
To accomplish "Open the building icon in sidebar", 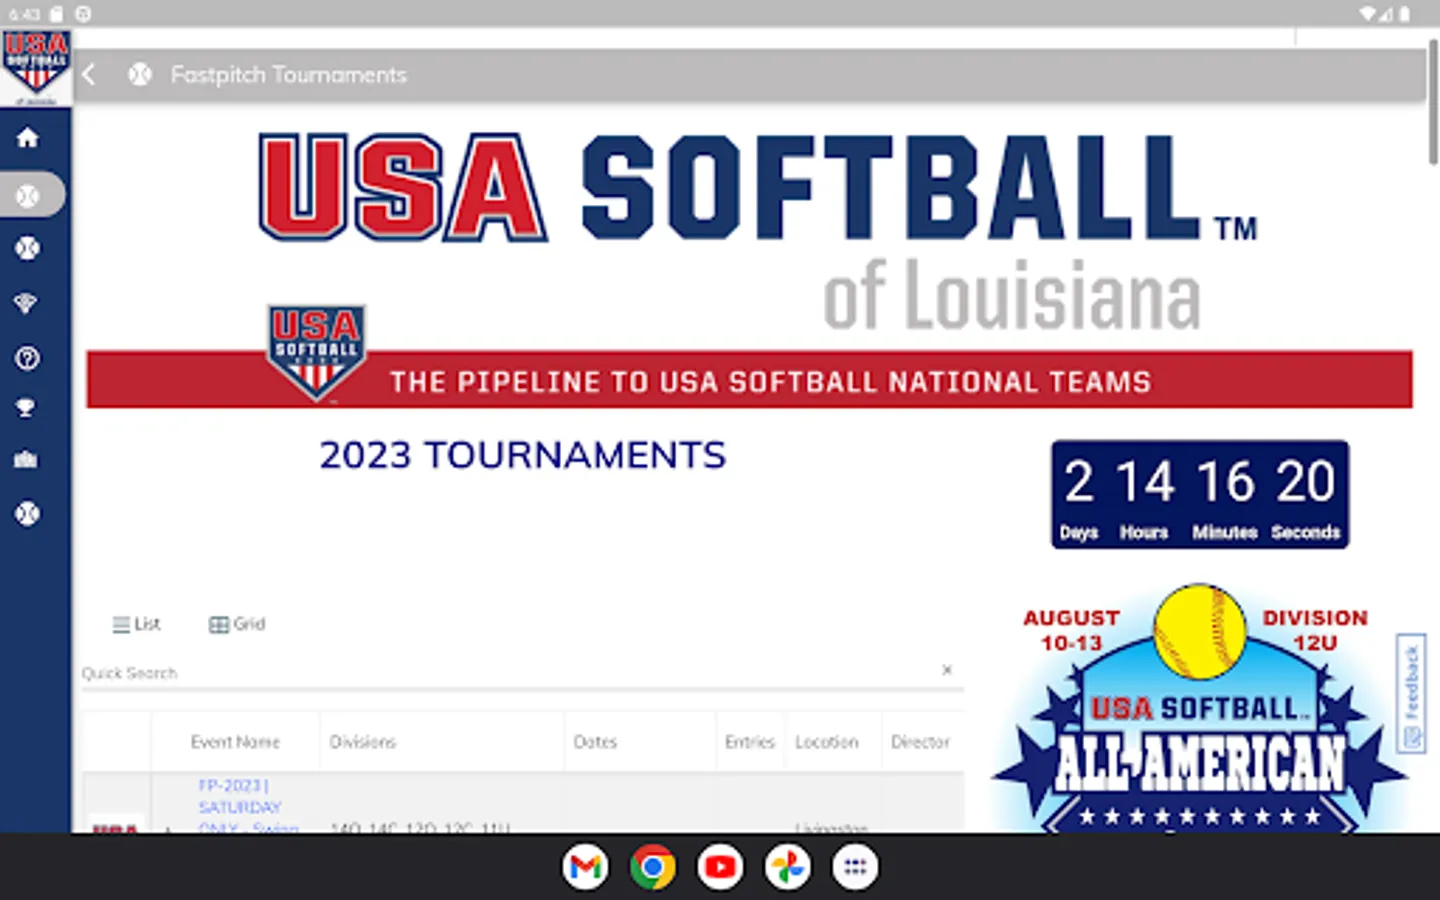I will click(x=26, y=460).
